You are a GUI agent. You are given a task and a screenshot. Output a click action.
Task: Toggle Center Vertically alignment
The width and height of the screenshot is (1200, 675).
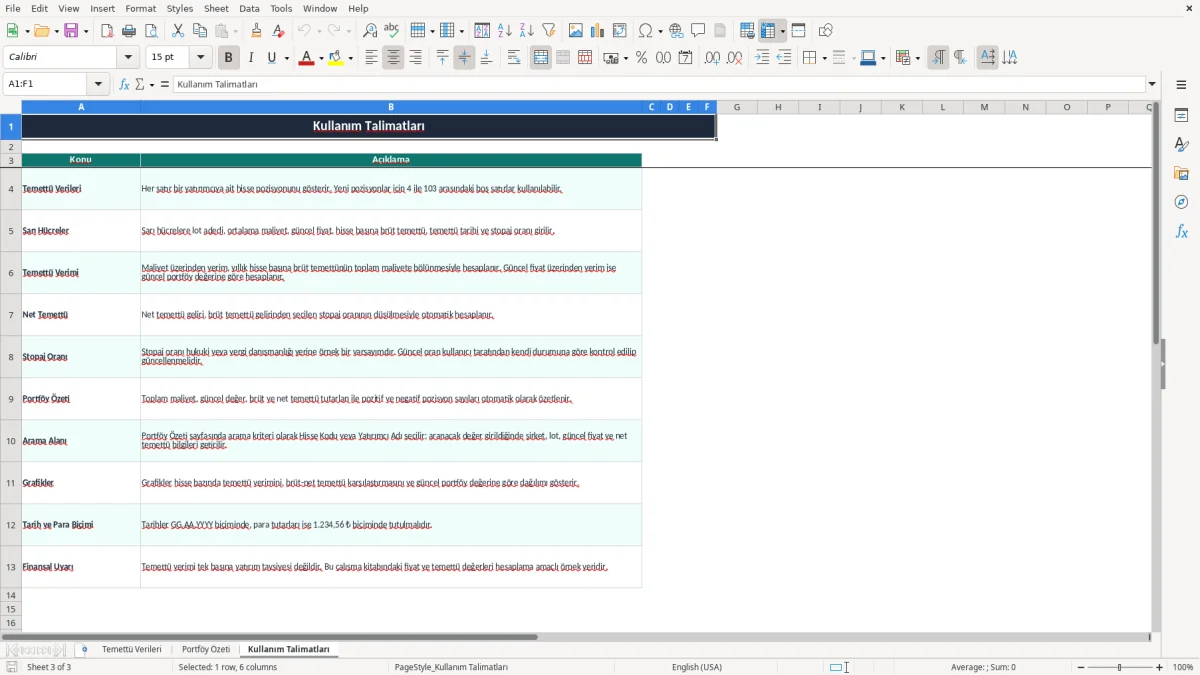(464, 58)
